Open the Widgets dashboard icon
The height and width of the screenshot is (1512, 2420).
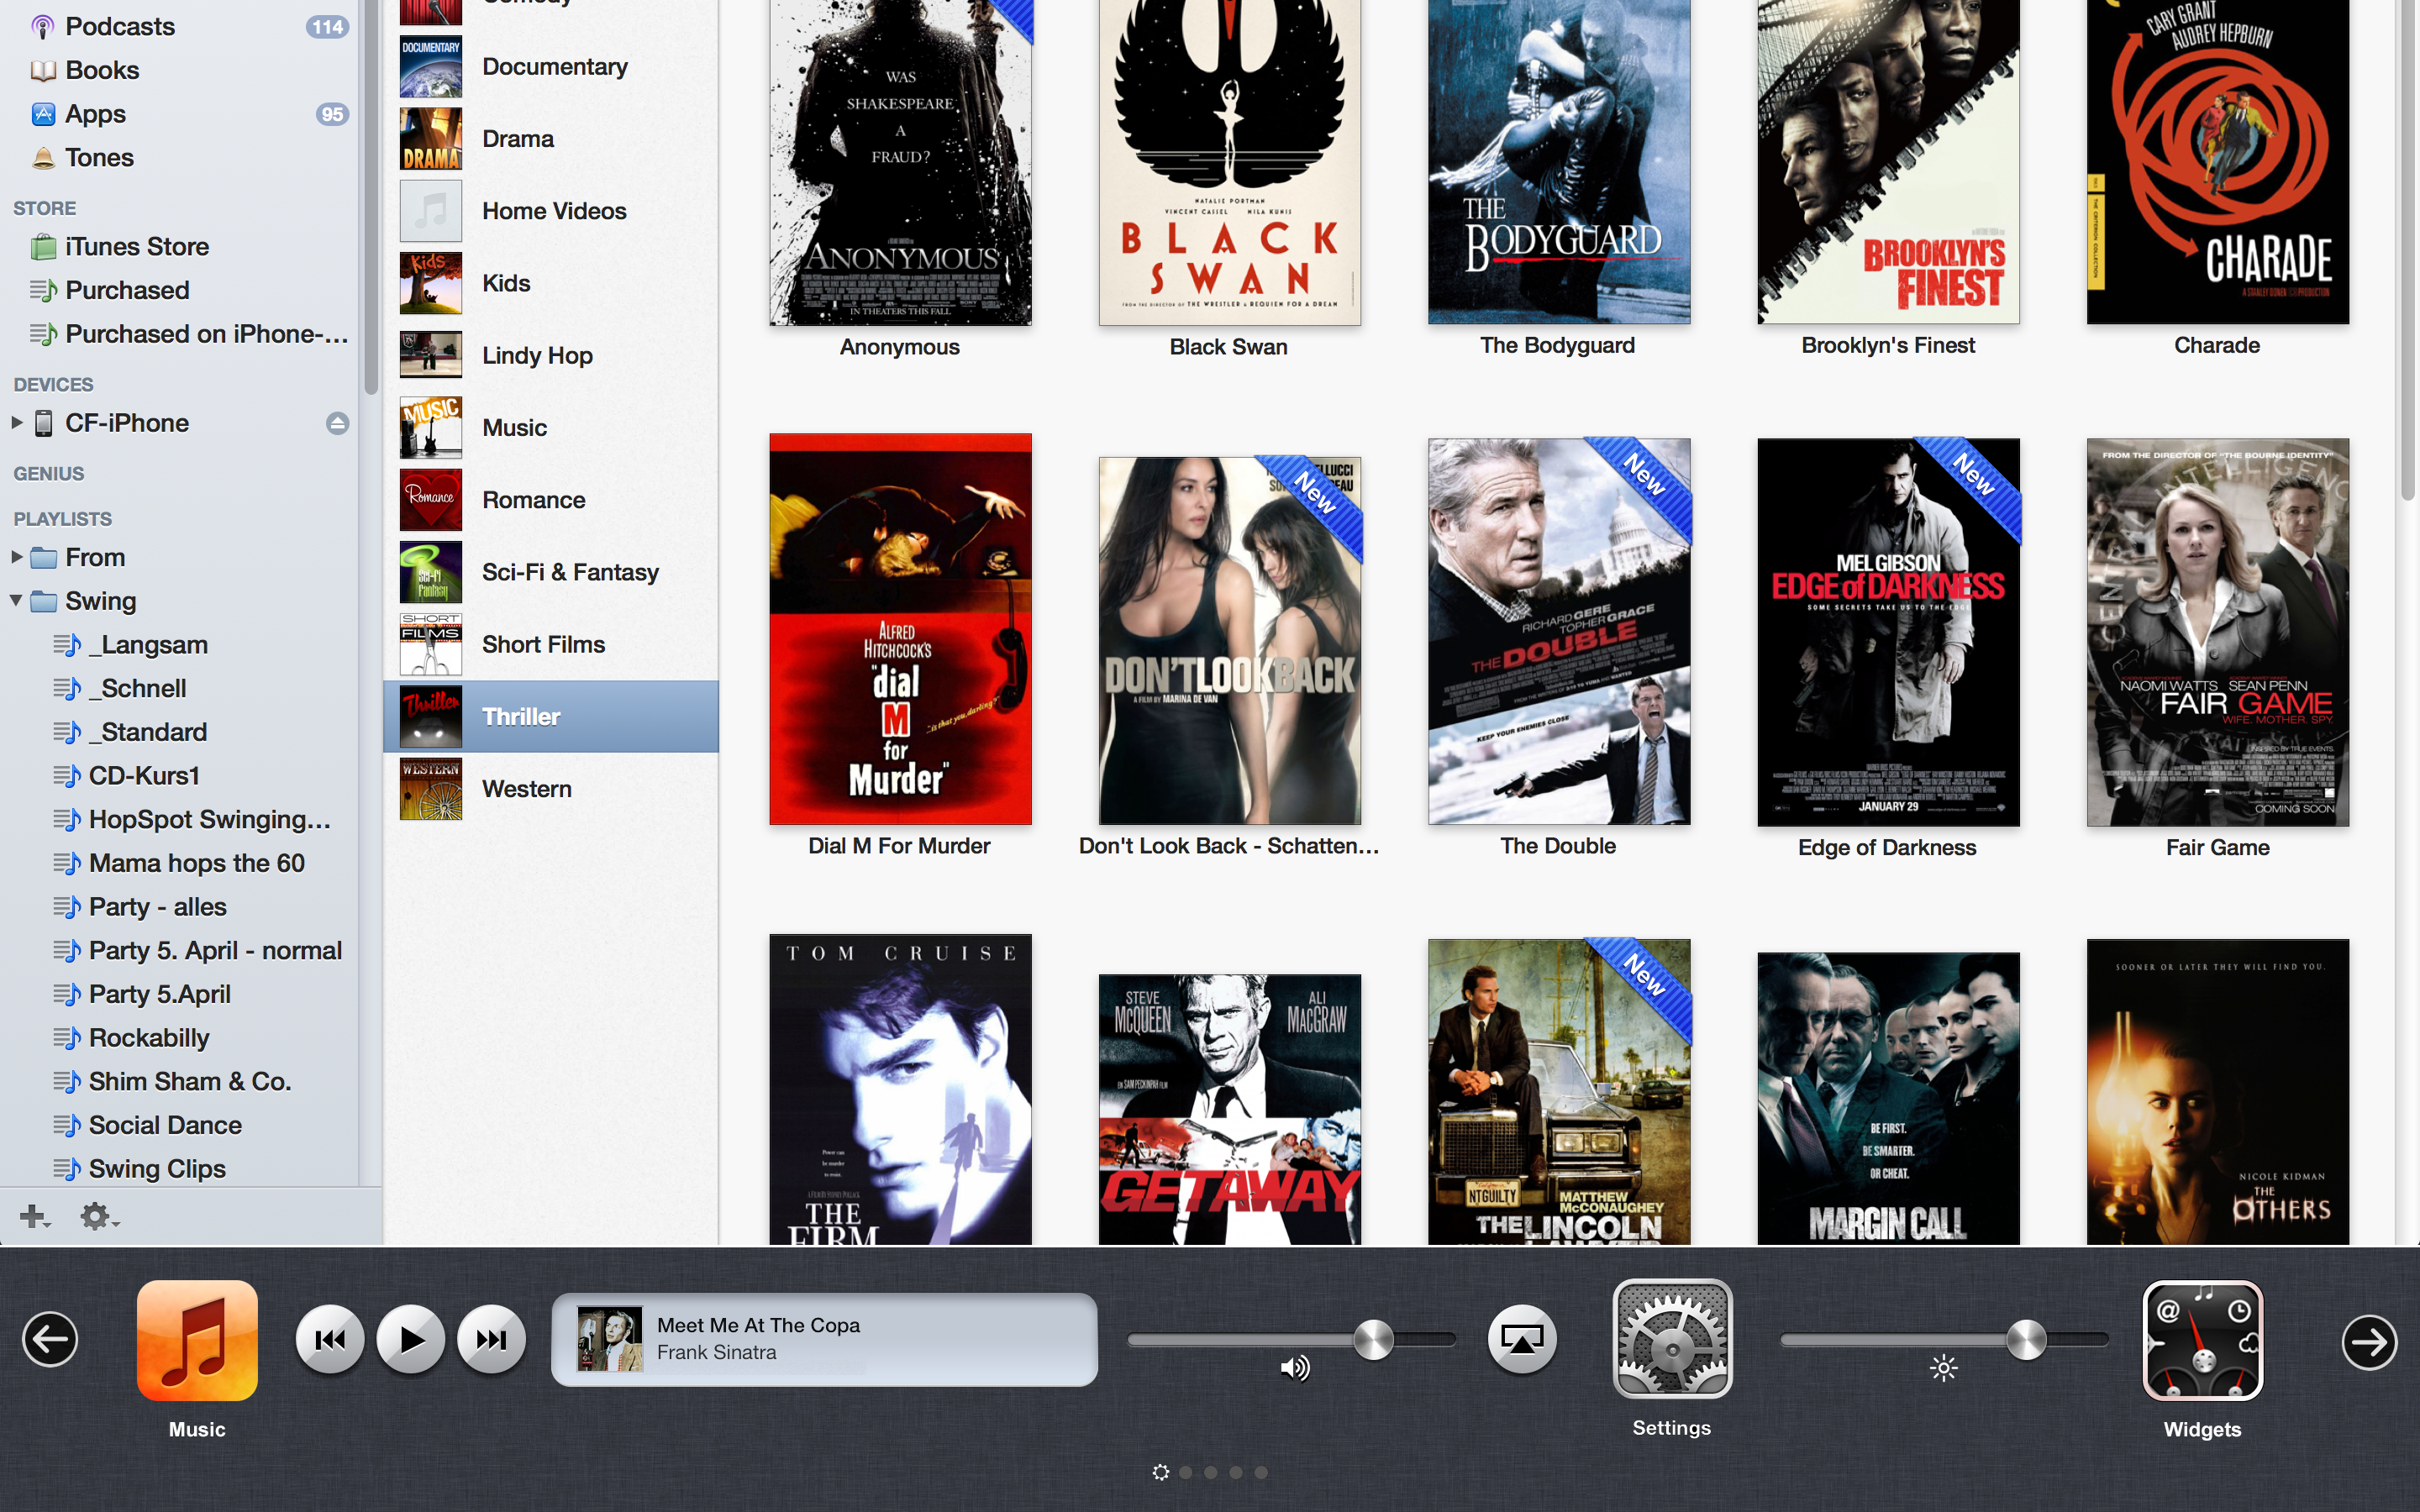[x=2202, y=1340]
